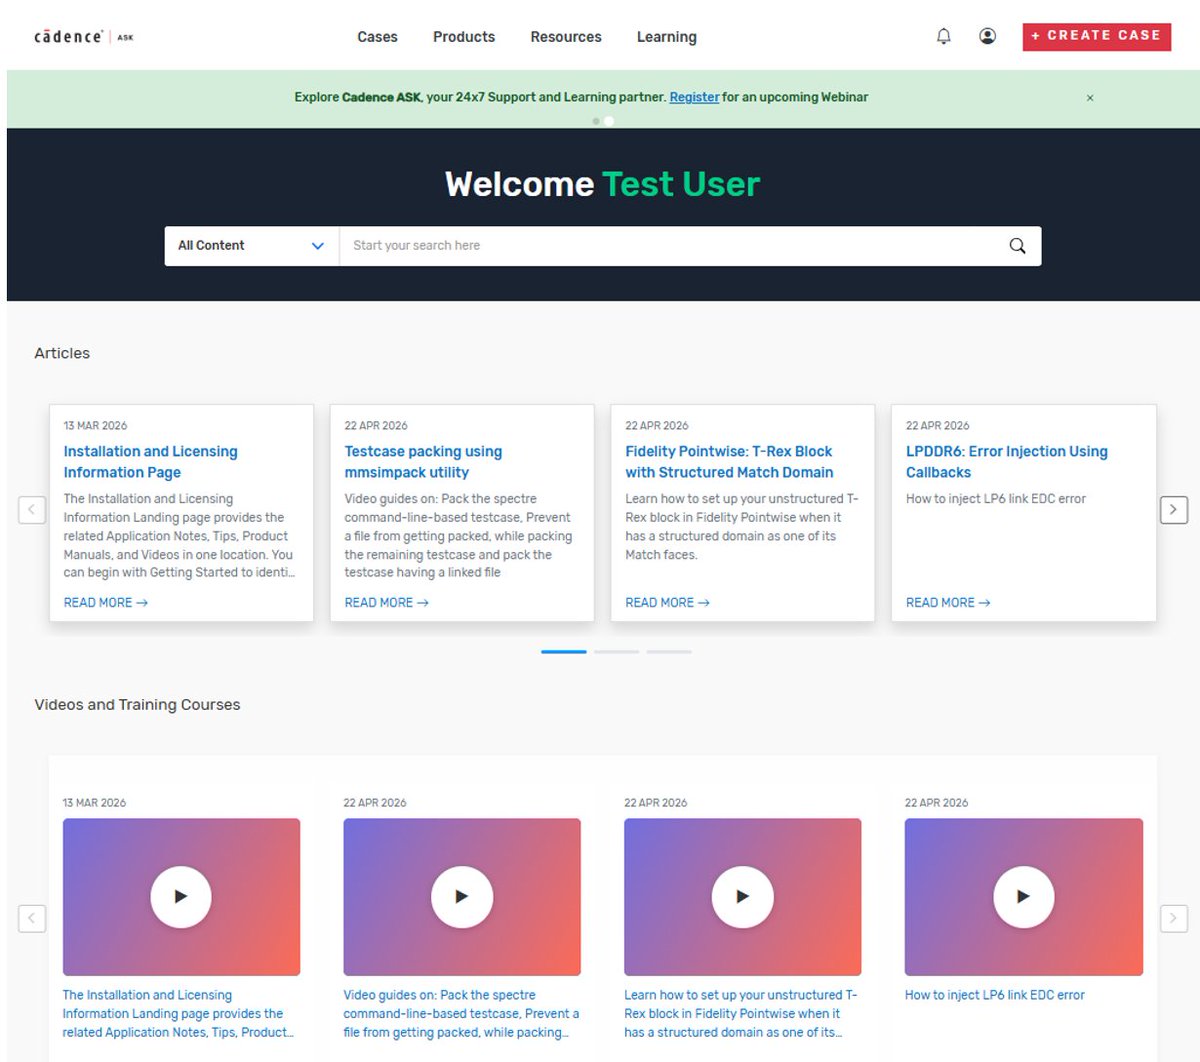This screenshot has width=1200, height=1062.
Task: Play the spectre testcase packing video
Action: [462, 897]
